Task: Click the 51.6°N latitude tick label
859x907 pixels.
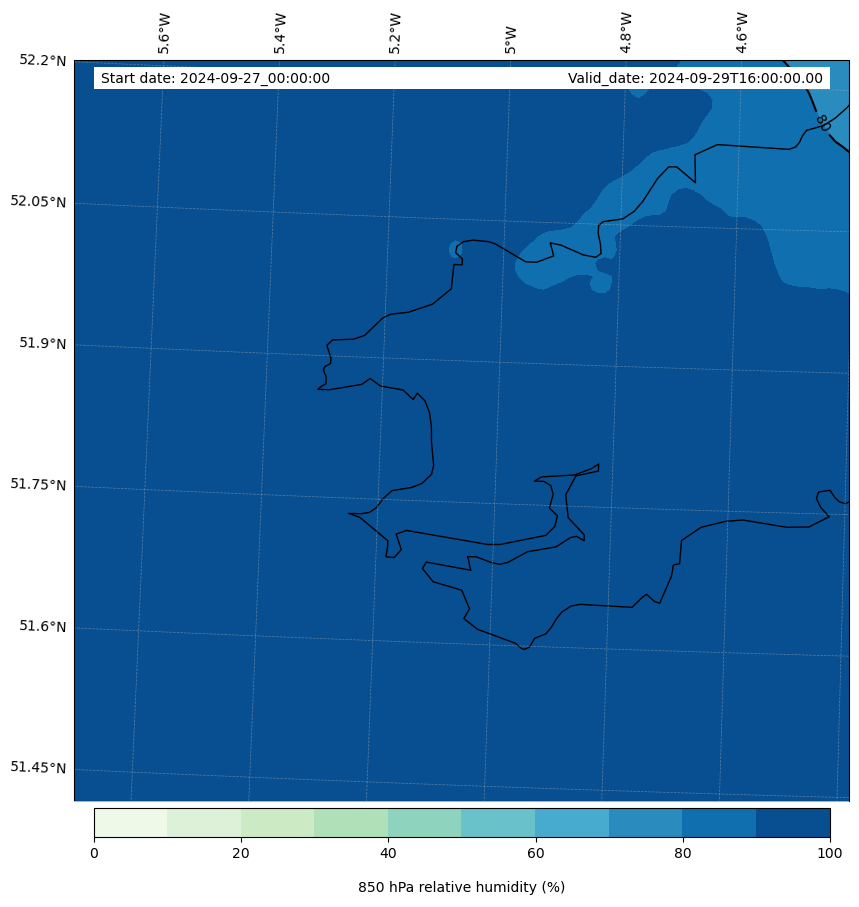Action: coord(43,627)
